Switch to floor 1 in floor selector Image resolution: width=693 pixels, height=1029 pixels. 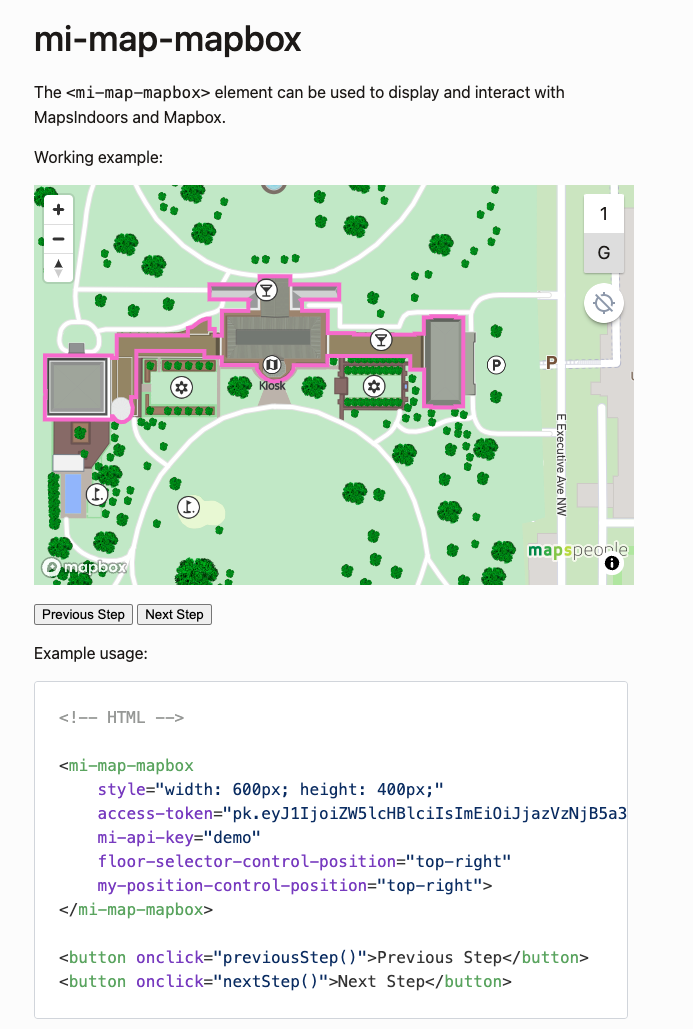tap(603, 214)
